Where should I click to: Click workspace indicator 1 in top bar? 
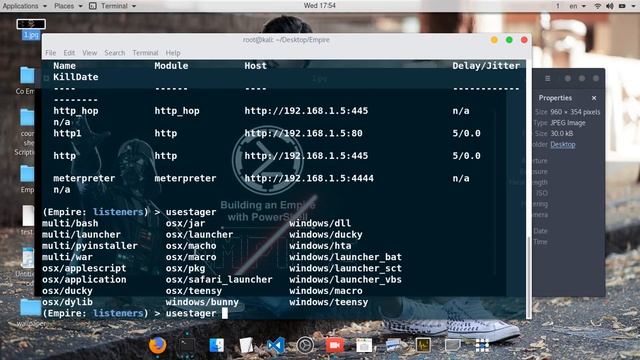pyautogui.click(x=558, y=6)
